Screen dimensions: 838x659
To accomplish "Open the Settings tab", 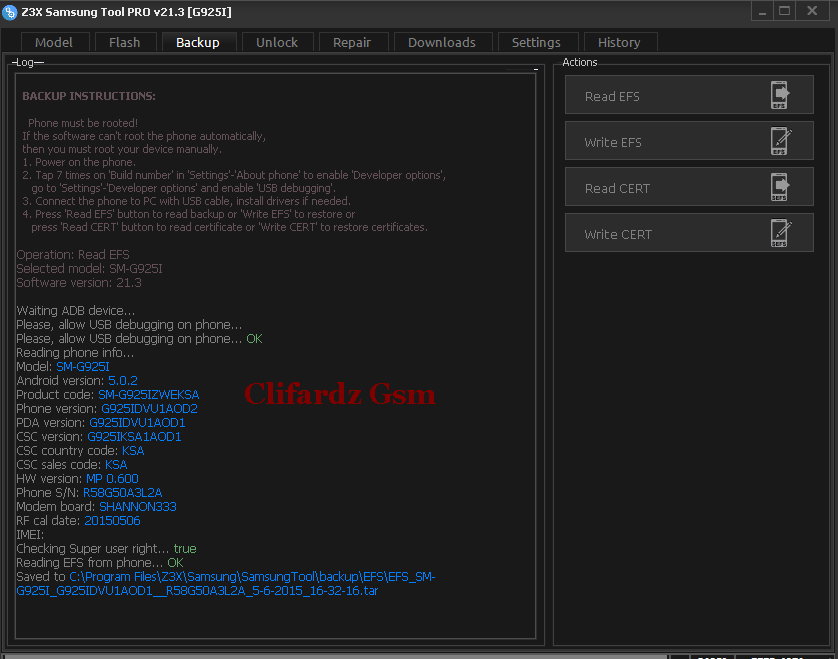I will (536, 42).
